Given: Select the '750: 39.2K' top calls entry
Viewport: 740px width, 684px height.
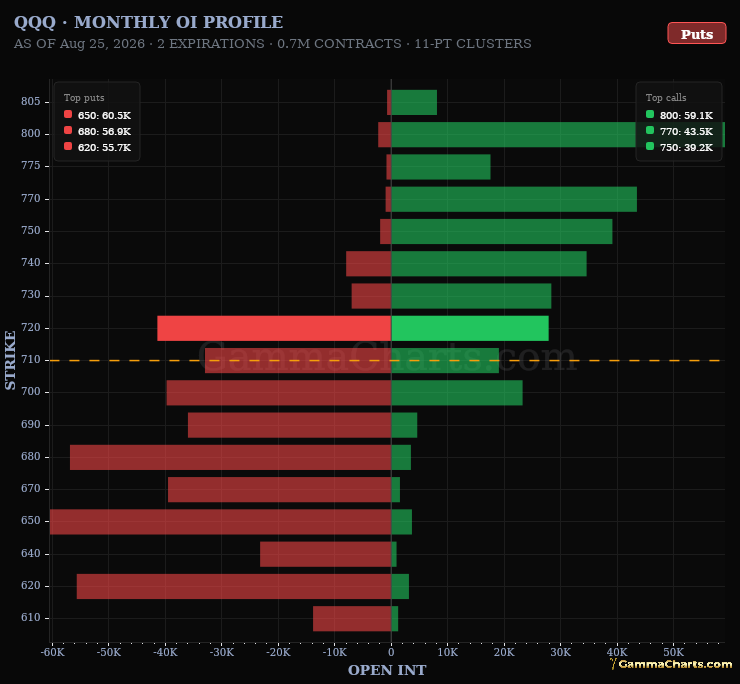Looking at the screenshot, I should 680,147.
